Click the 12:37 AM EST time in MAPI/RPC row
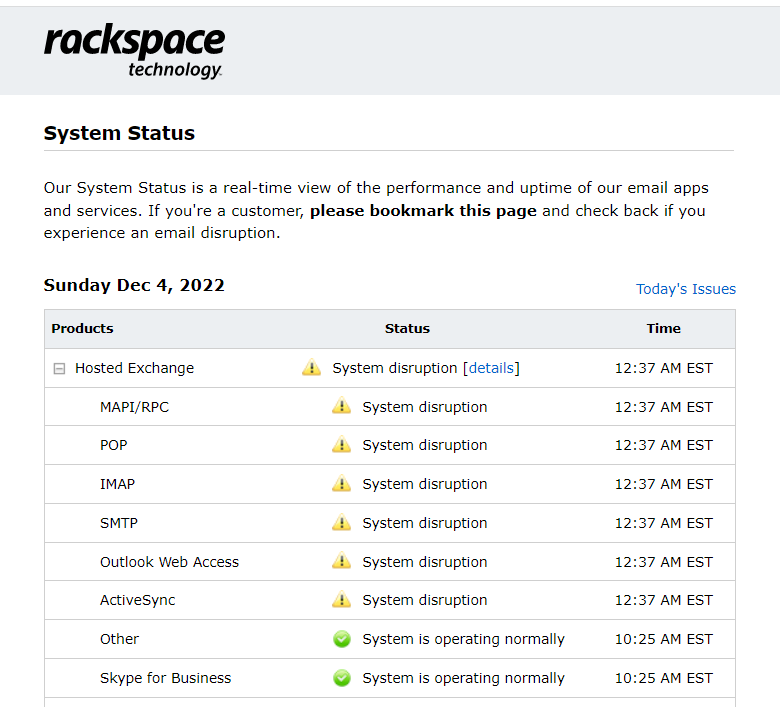Screen dimensions: 780x707 664,407
